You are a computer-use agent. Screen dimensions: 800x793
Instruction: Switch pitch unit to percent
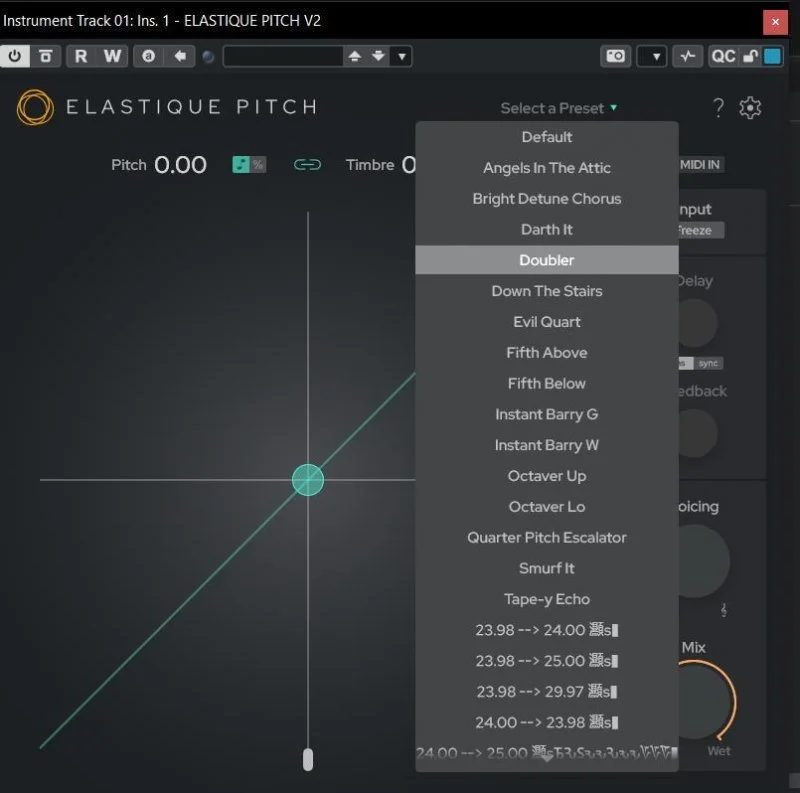(258, 164)
